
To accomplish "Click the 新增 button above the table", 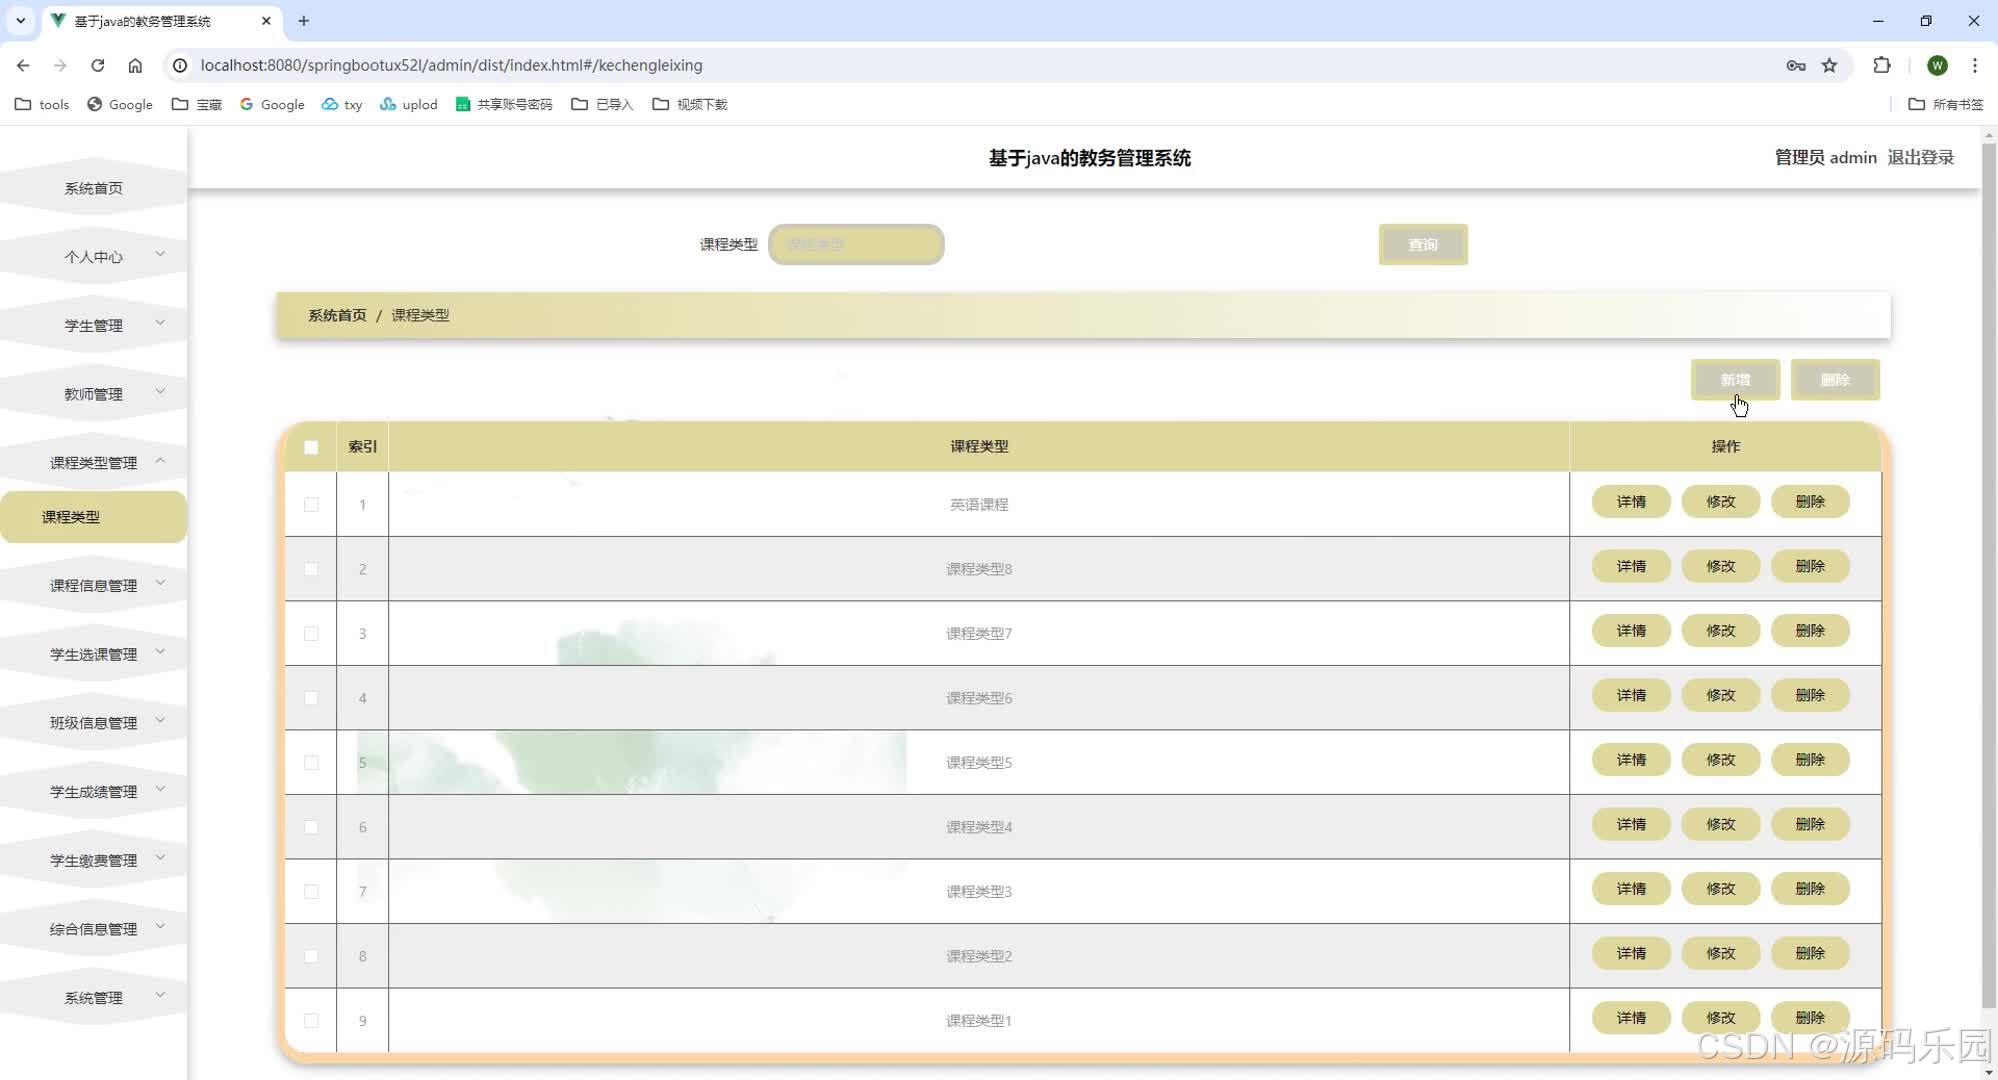I will coord(1735,380).
